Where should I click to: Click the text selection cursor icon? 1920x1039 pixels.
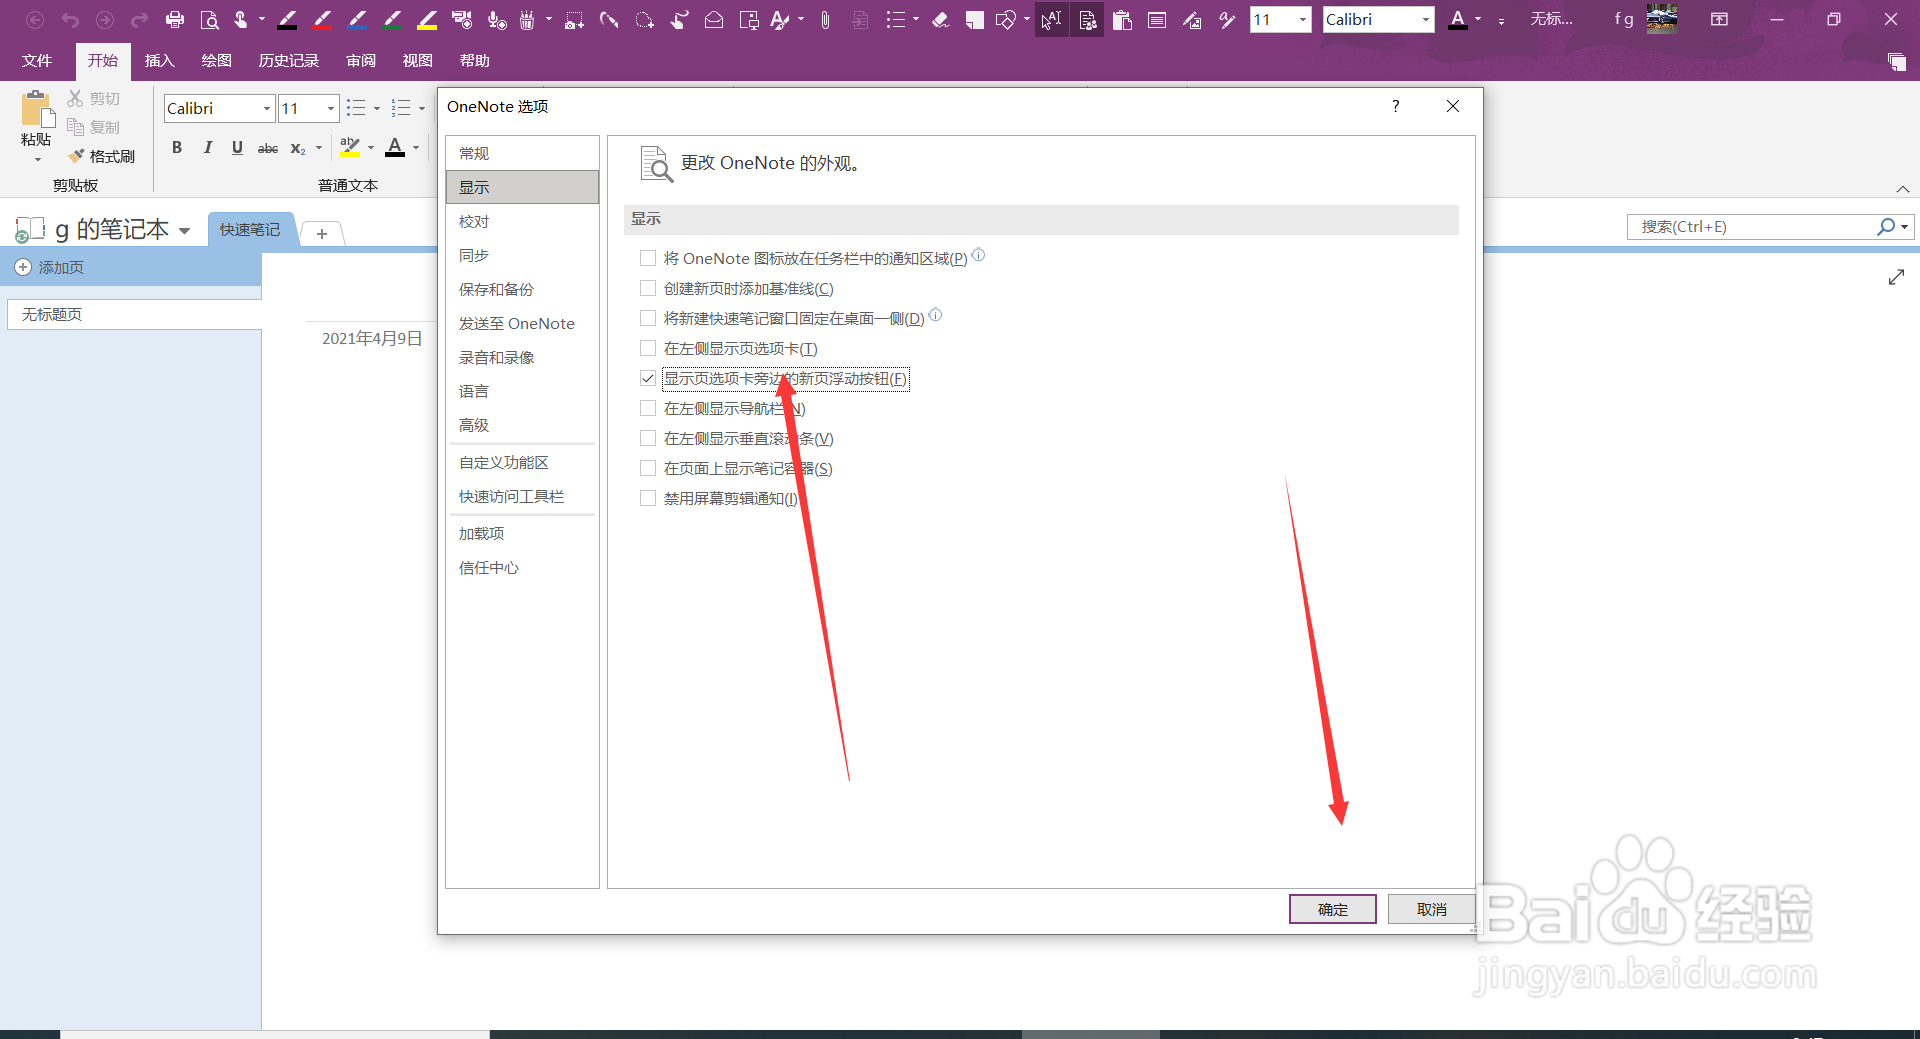[x=1051, y=19]
